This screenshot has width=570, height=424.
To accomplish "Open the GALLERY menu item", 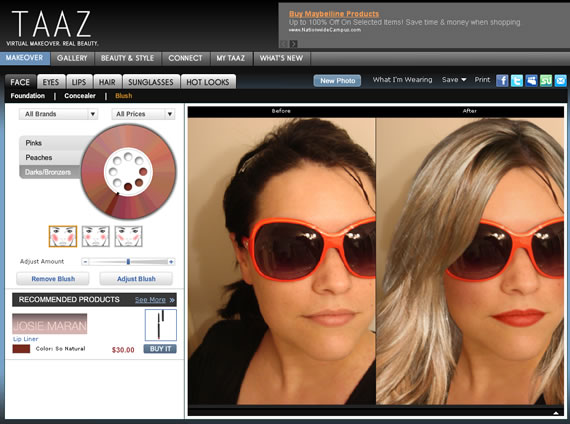I will point(72,58).
